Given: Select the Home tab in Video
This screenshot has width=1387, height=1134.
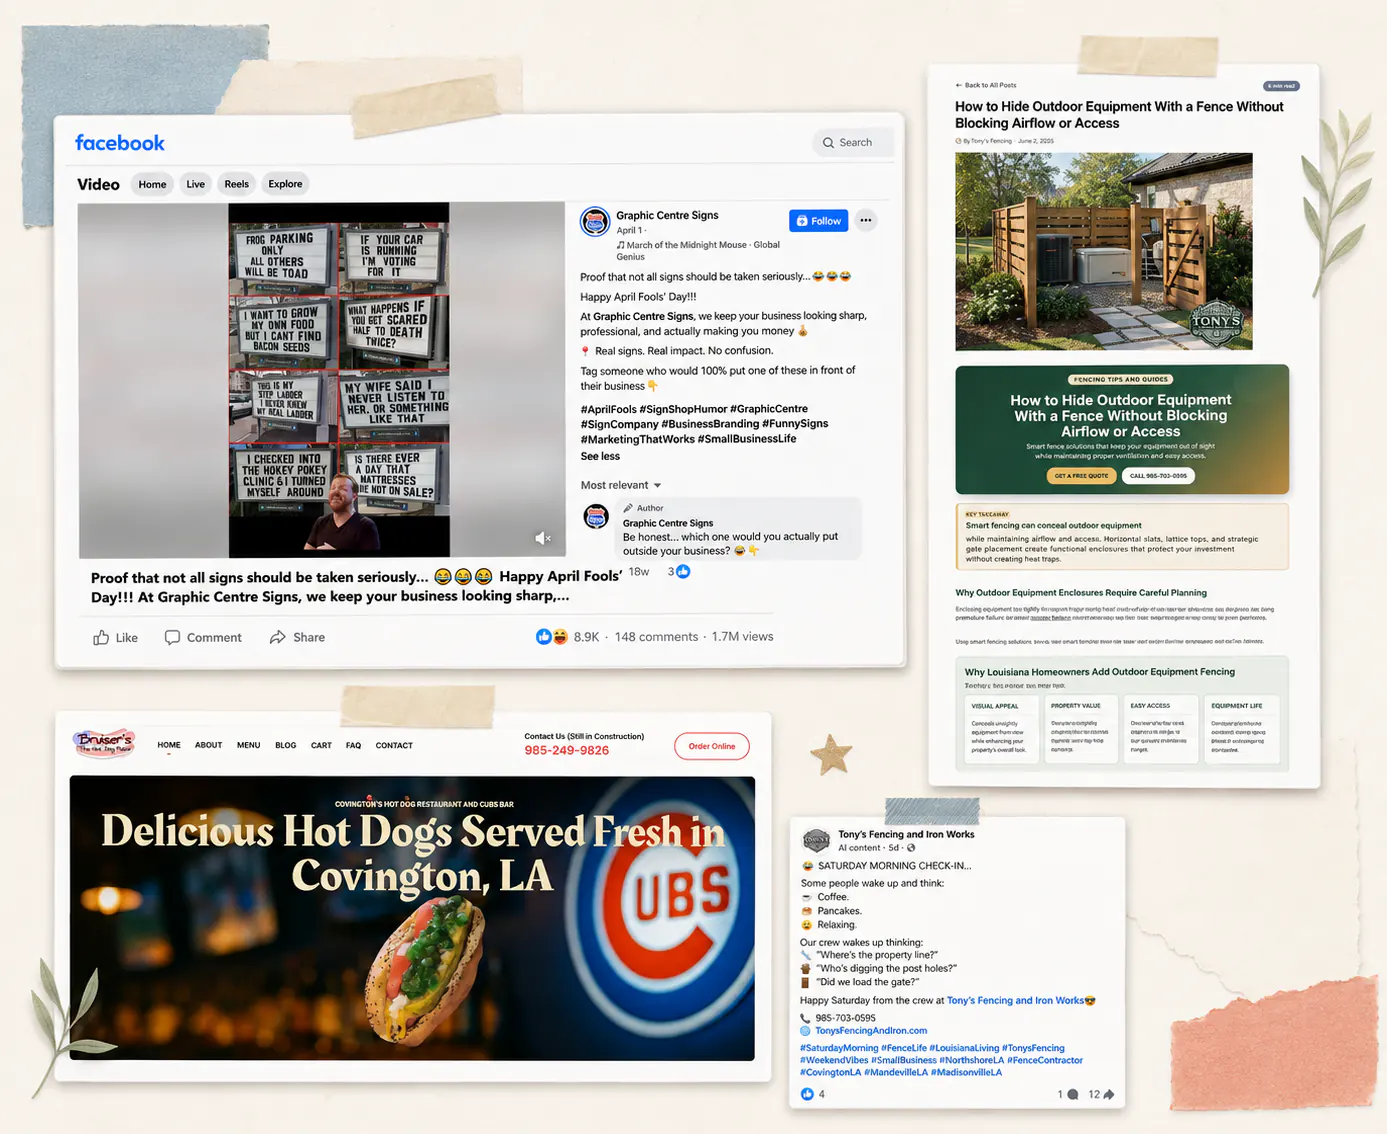Looking at the screenshot, I should [x=152, y=184].
